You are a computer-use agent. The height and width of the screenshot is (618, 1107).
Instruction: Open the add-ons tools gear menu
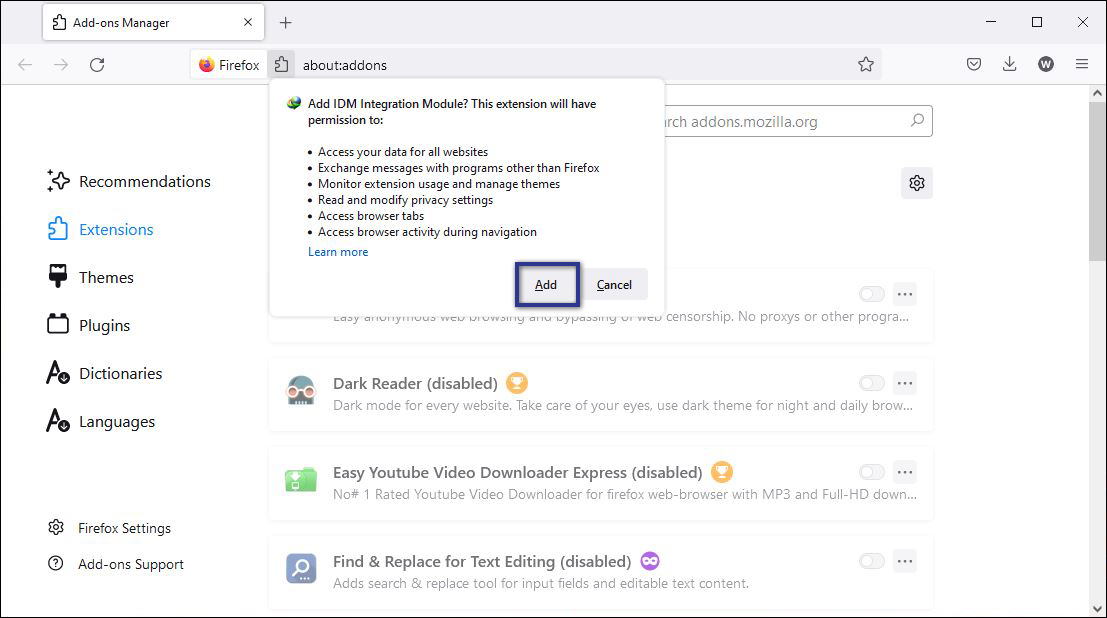(916, 183)
